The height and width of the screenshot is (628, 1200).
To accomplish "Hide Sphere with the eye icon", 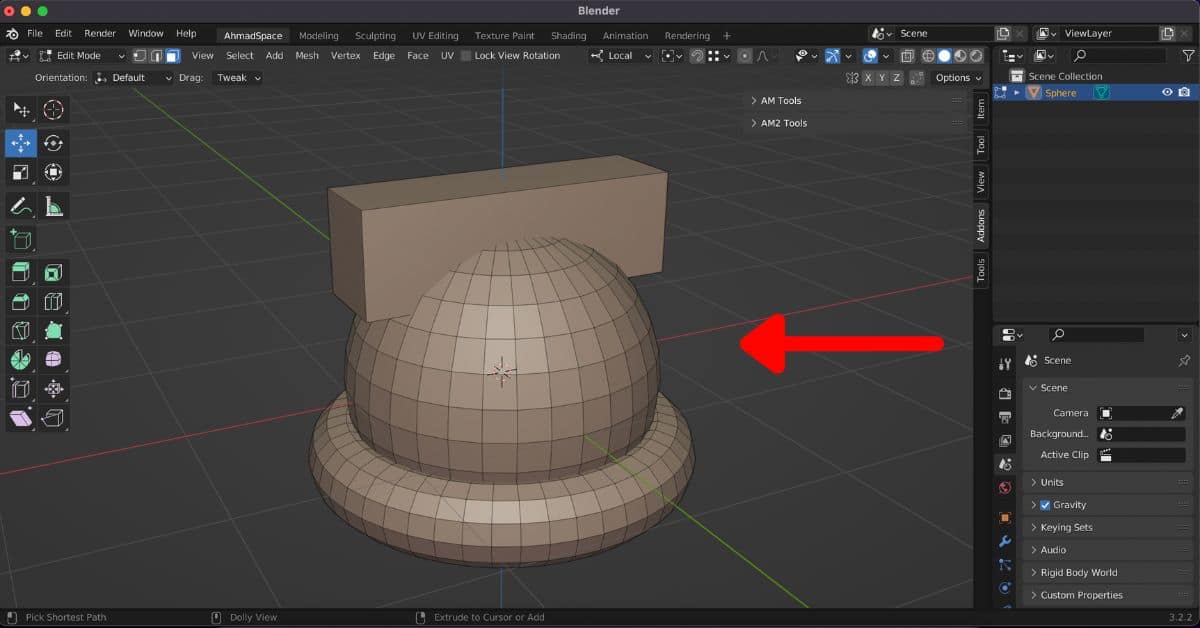I will pyautogui.click(x=1167, y=92).
